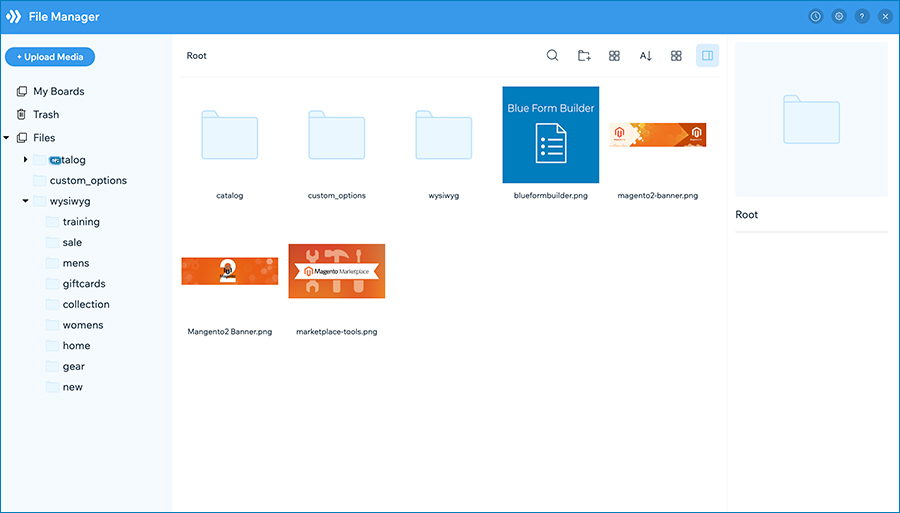The image size is (900, 513).
Task: Collapse the Files tree arrow
Action: pos(6,138)
